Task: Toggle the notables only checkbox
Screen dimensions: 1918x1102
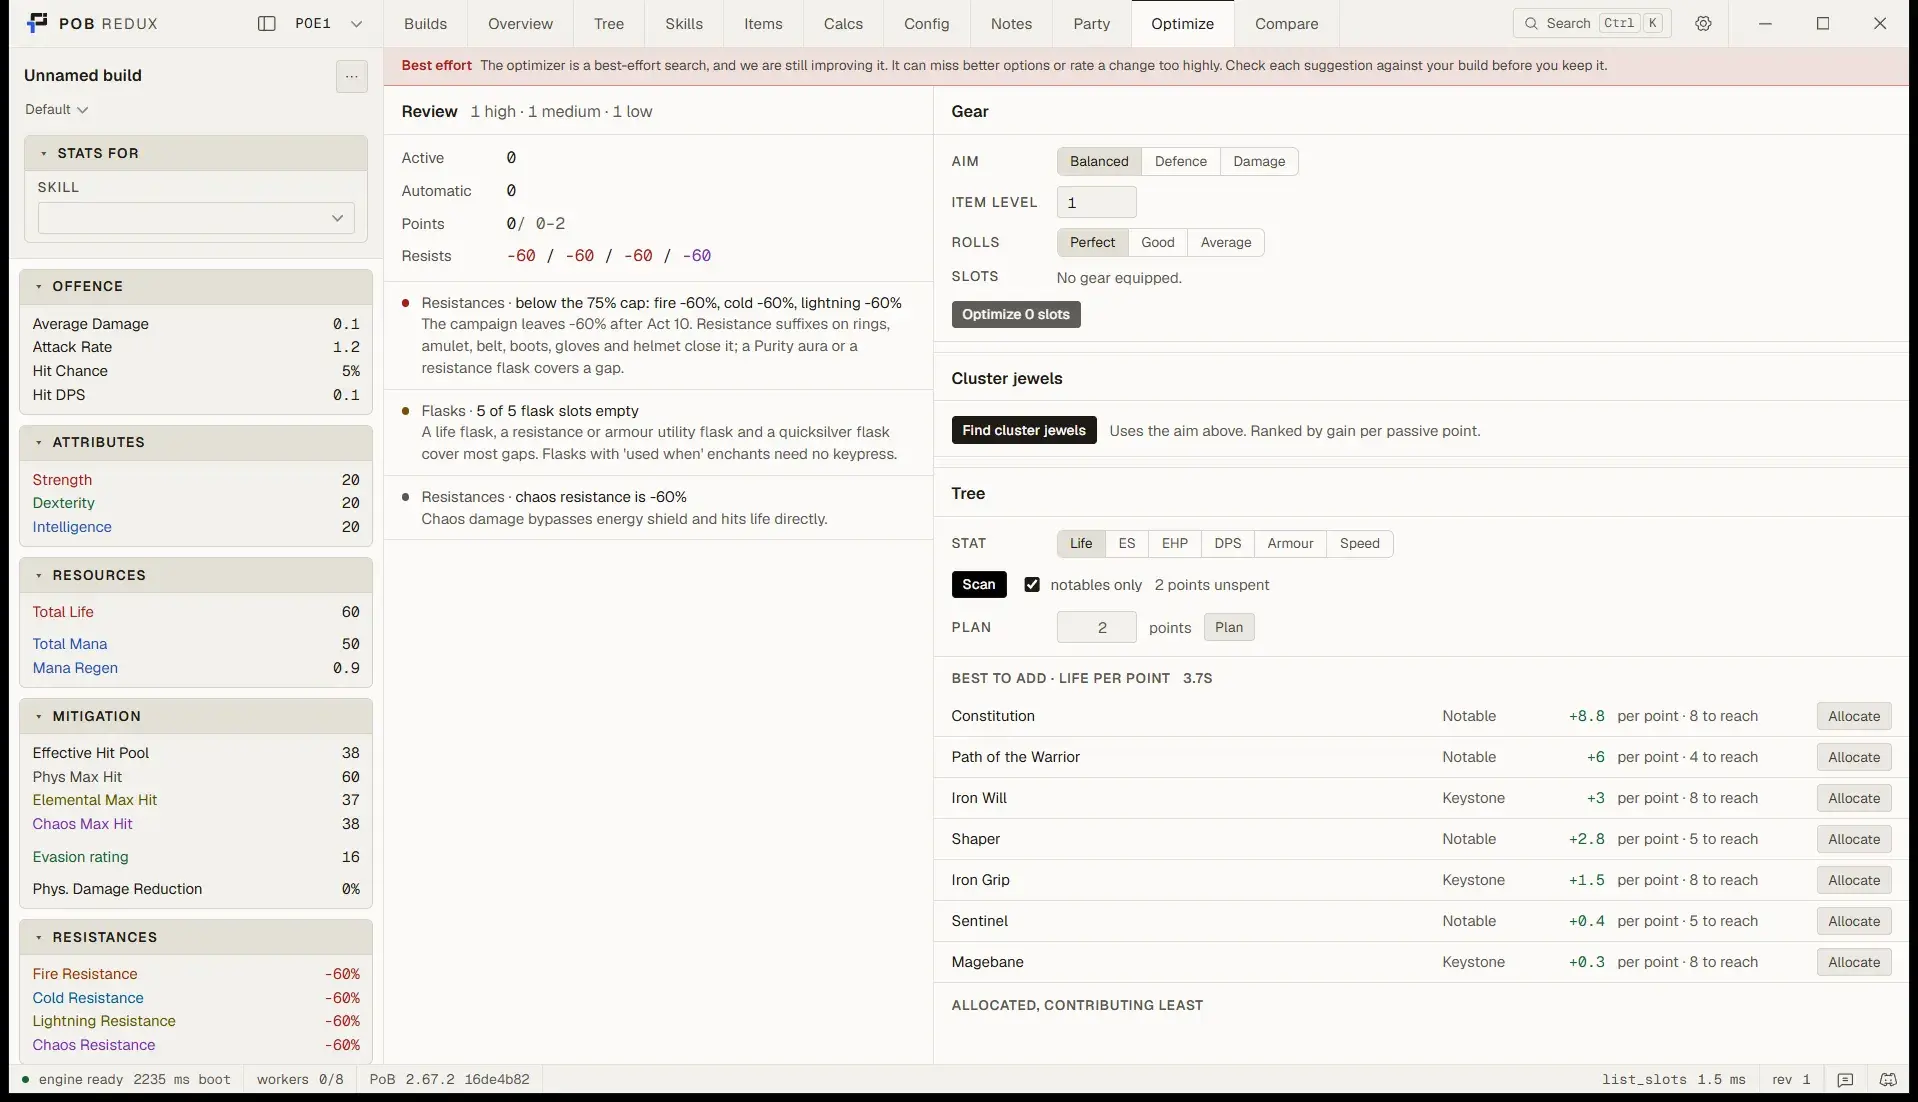Action: (x=1032, y=585)
